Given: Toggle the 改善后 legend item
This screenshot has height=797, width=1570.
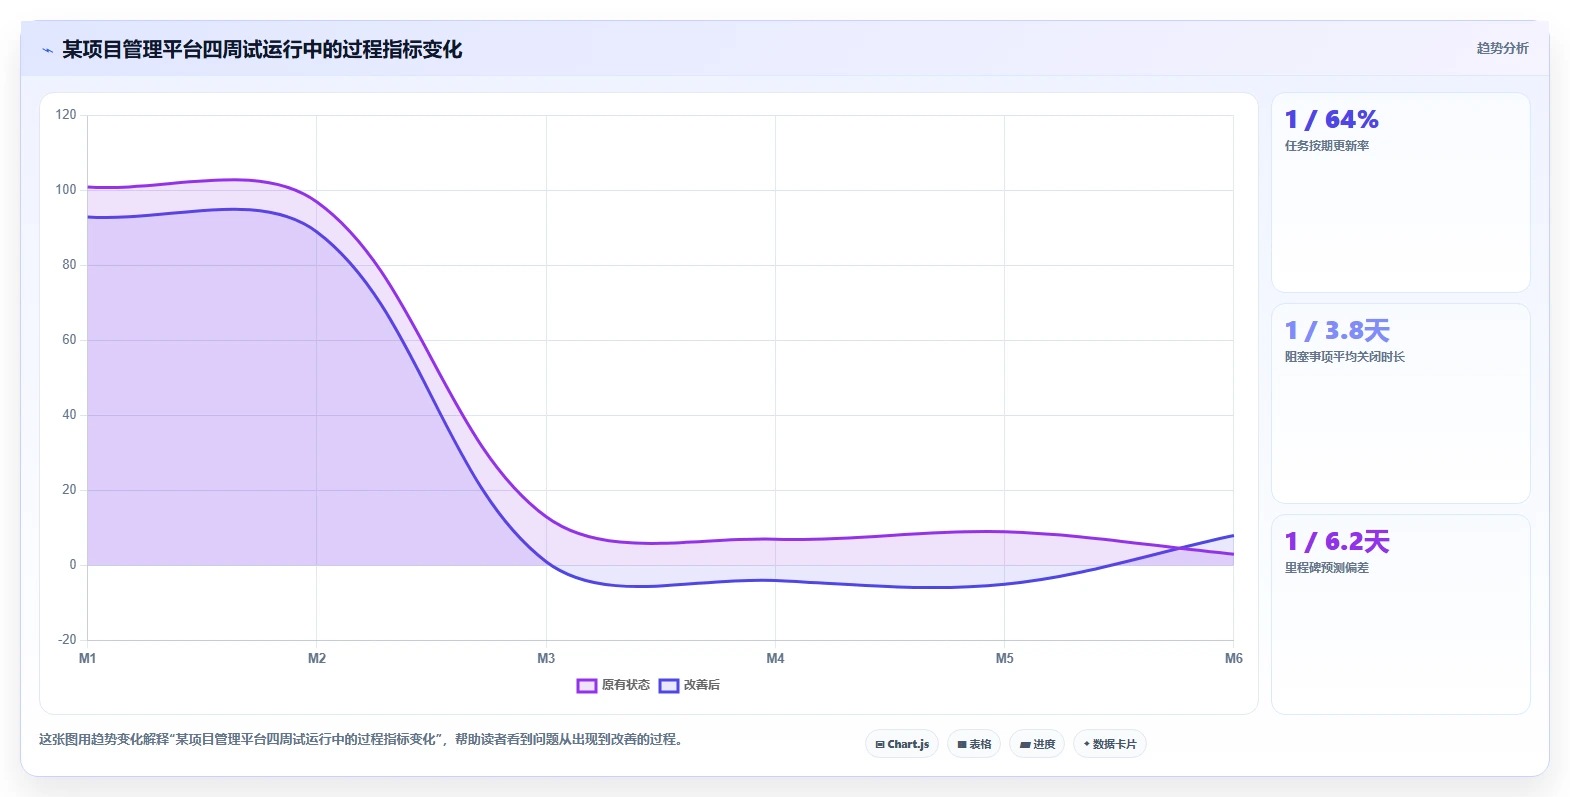Looking at the screenshot, I should (x=689, y=685).
